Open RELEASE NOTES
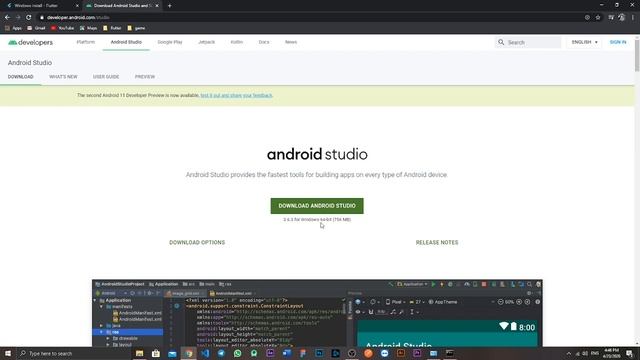 [x=437, y=242]
